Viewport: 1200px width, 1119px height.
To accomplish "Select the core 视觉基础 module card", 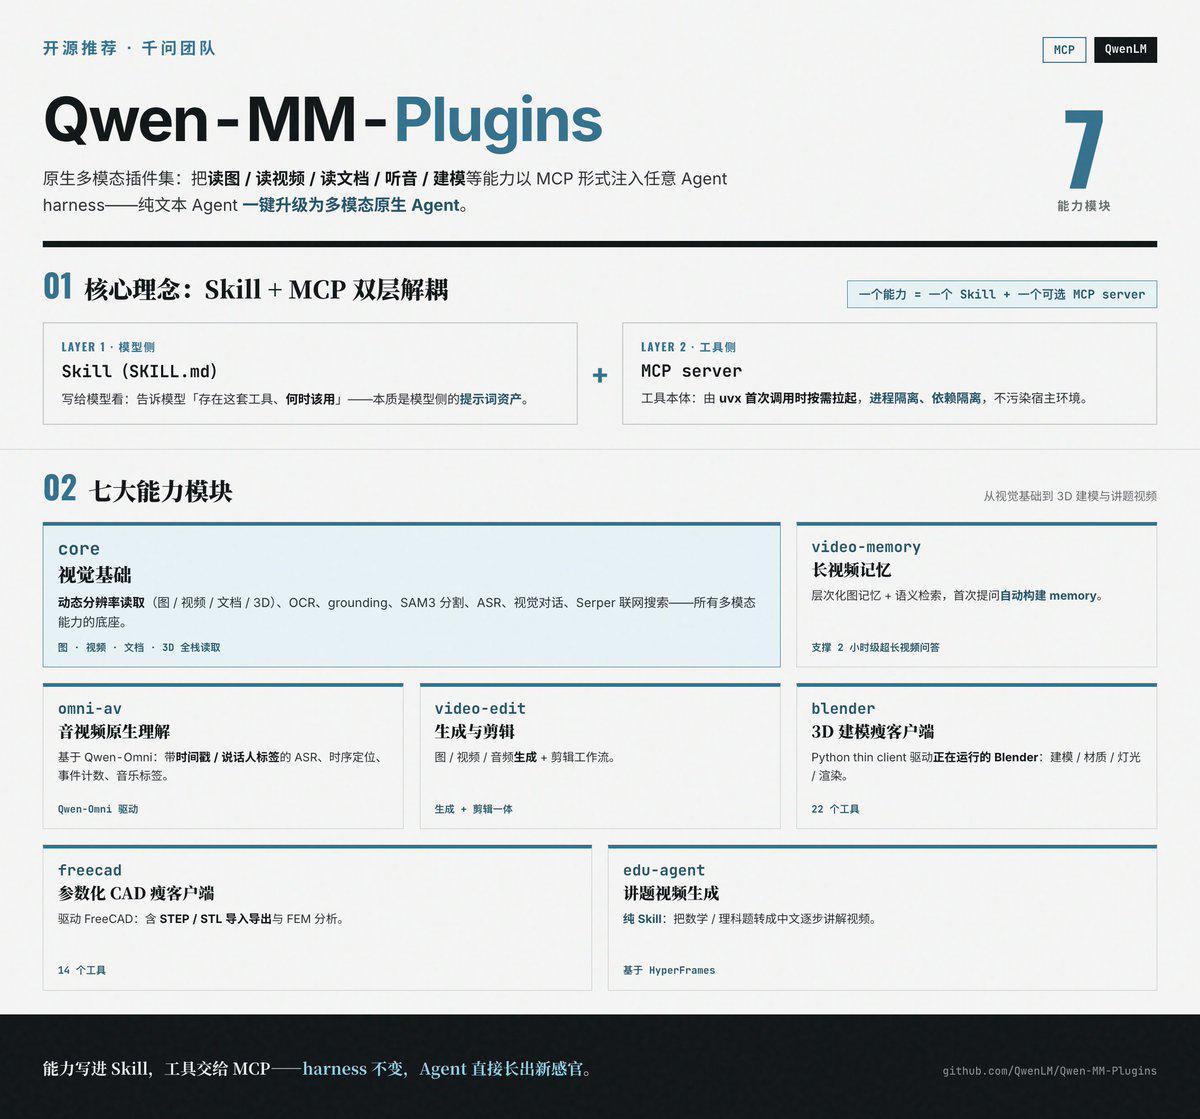I will [x=411, y=594].
